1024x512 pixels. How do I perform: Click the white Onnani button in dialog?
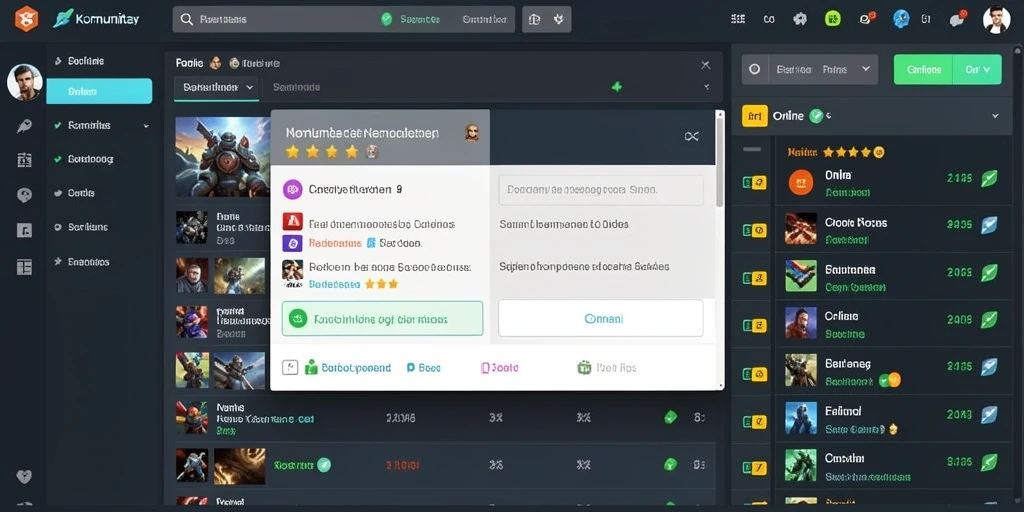coord(601,318)
